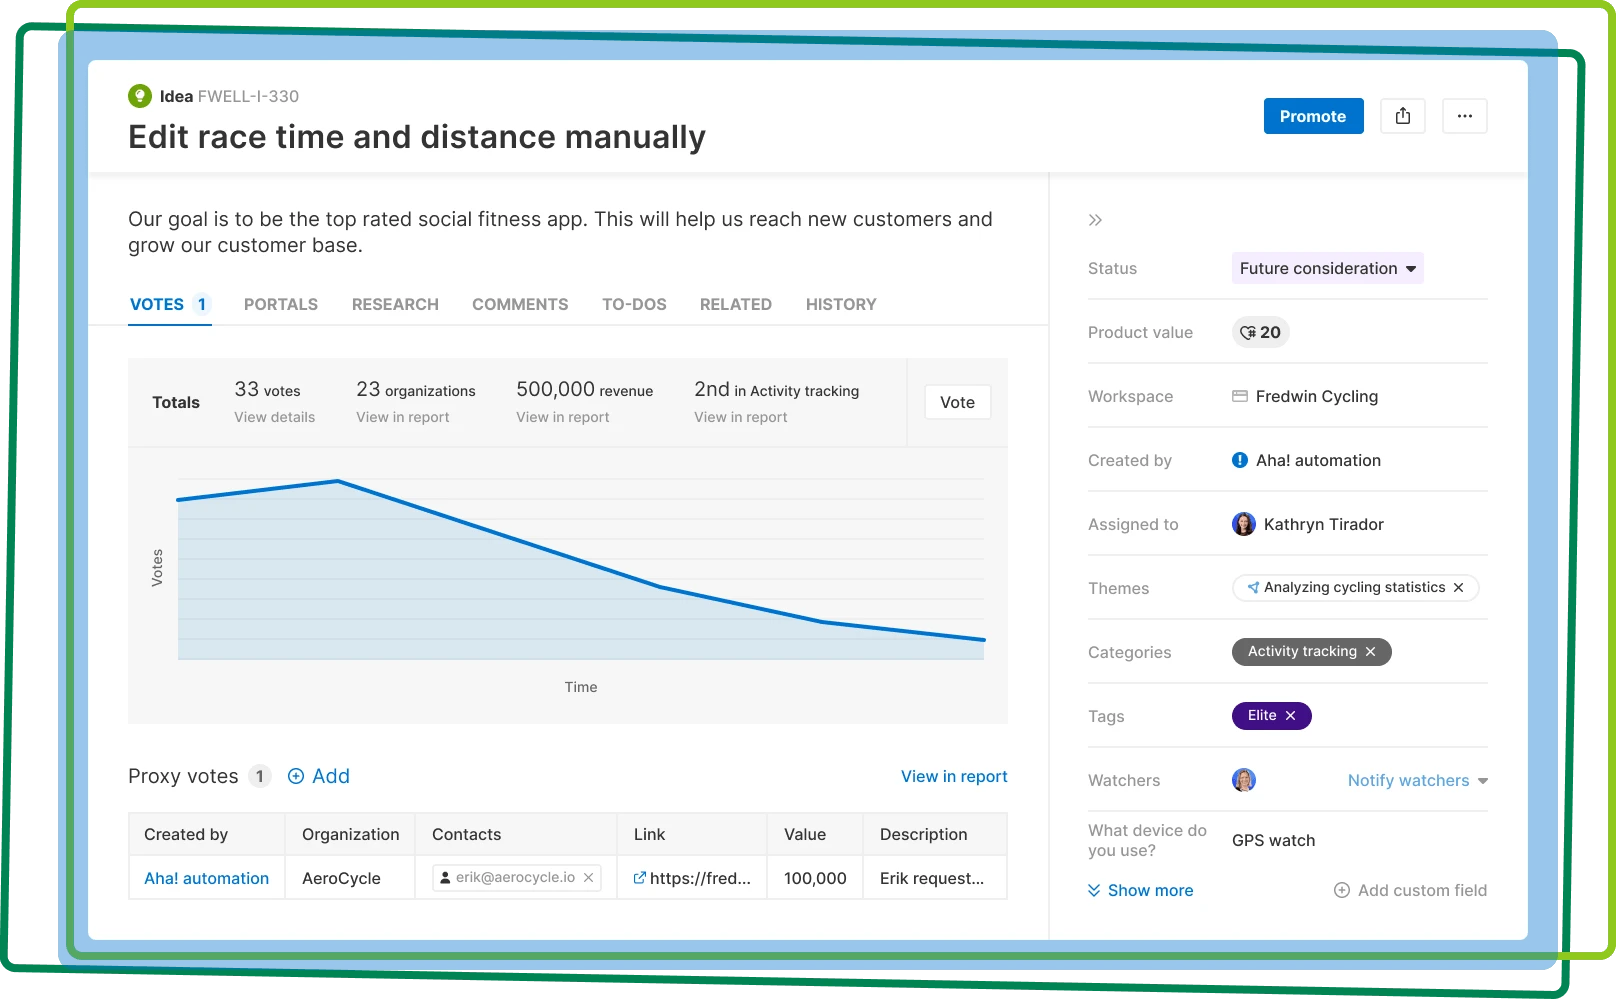This screenshot has width=1616, height=1000.
Task: Click the idea title Edit race time
Action: pos(417,137)
